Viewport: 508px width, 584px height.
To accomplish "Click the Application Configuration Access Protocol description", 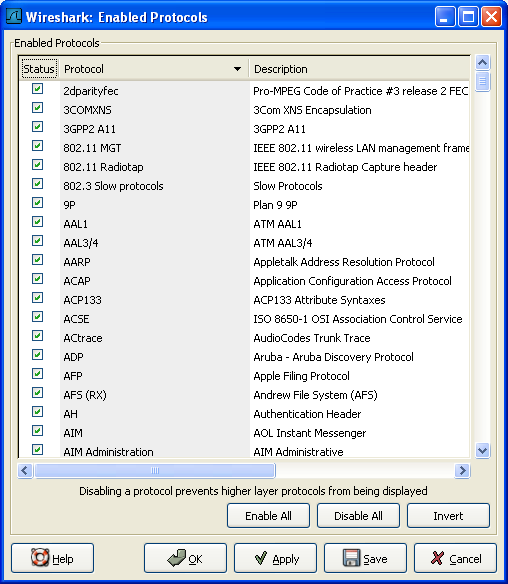I will pyautogui.click(x=352, y=281).
